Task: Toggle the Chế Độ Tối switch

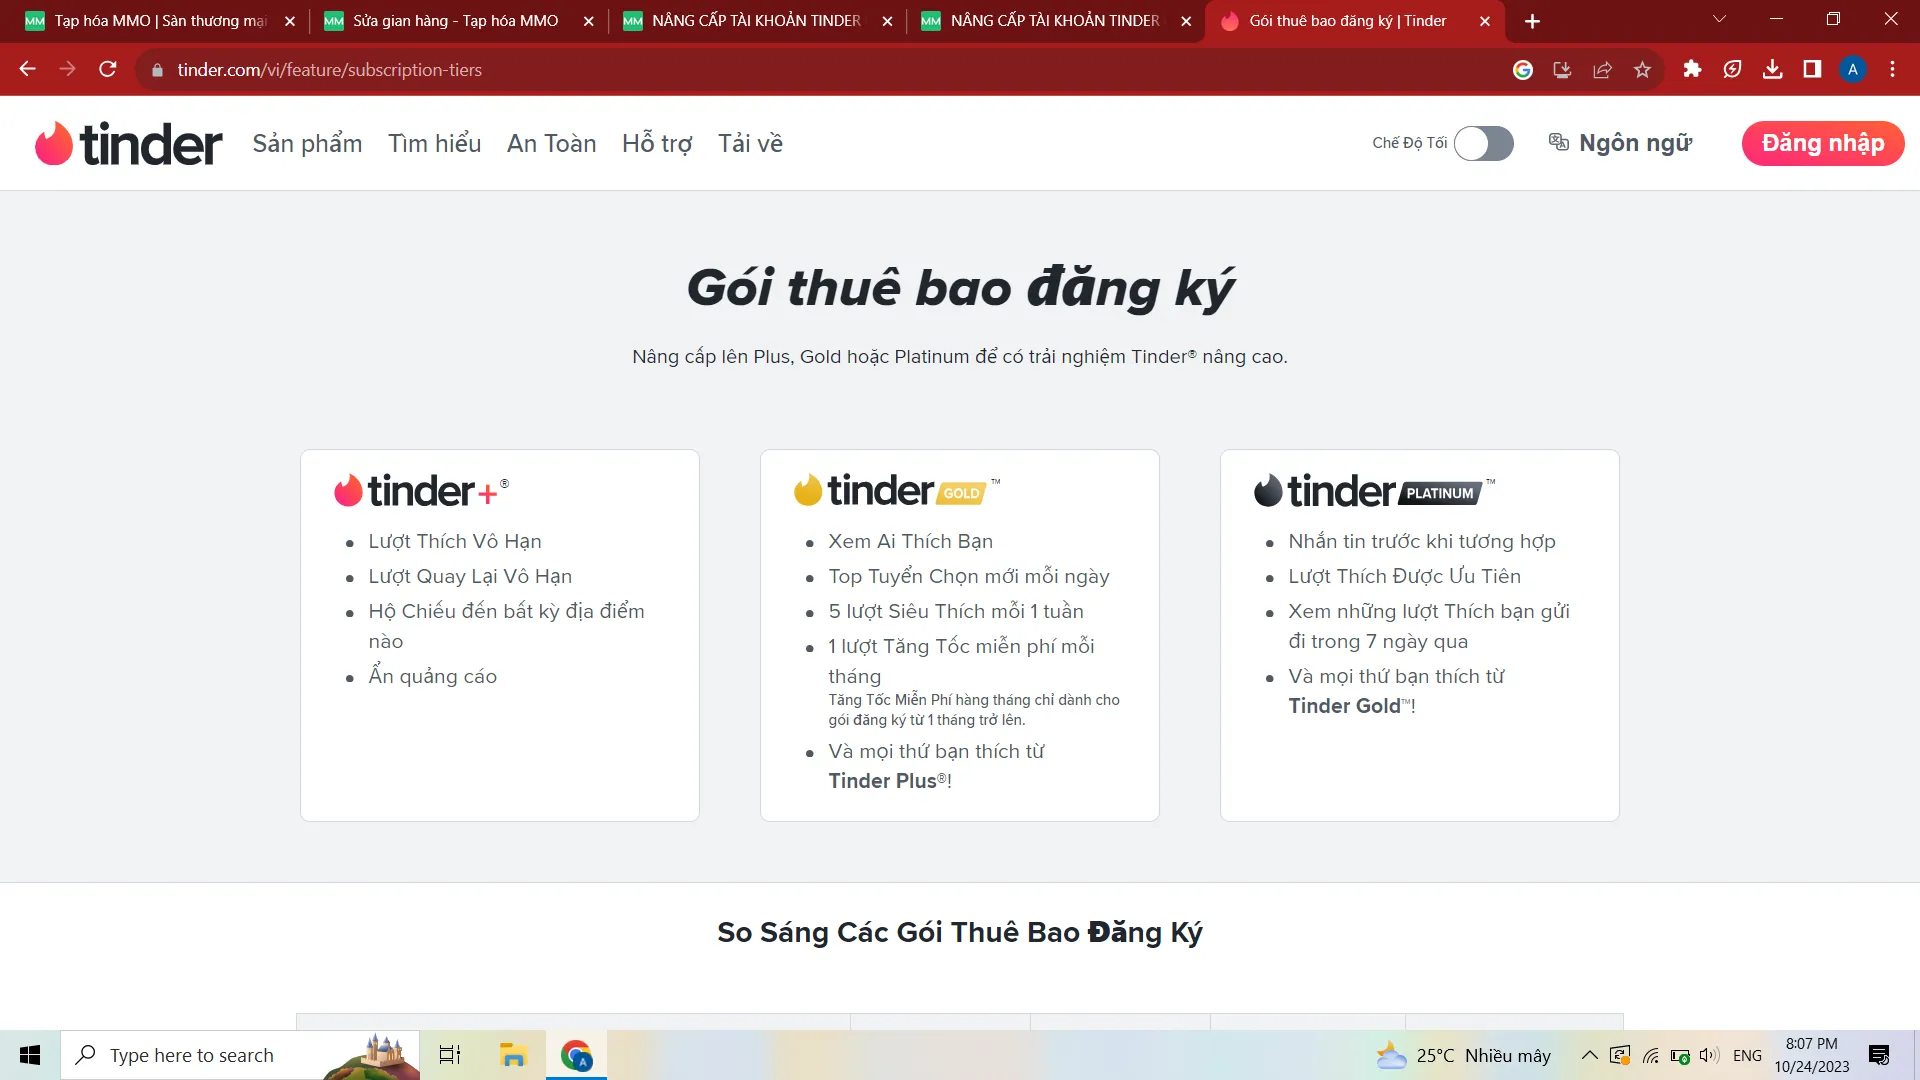Action: click(1483, 143)
